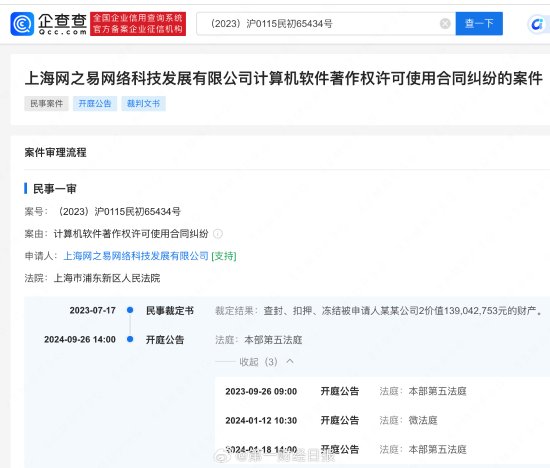Click the chevron arrow next to 收起 (3)
550x468 pixels.
(290, 361)
